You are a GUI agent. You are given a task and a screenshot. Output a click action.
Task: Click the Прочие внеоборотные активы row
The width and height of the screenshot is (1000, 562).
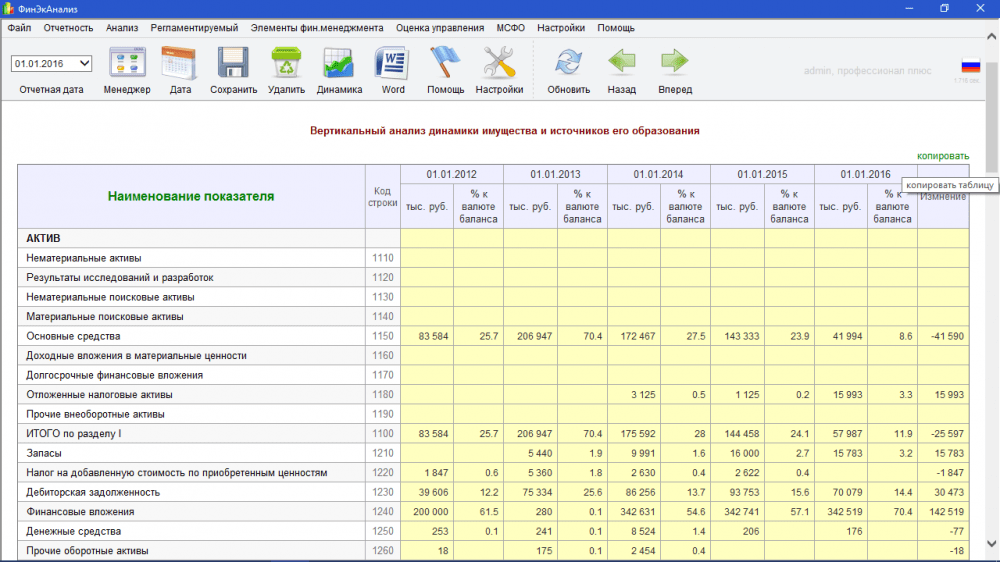[x=95, y=414]
